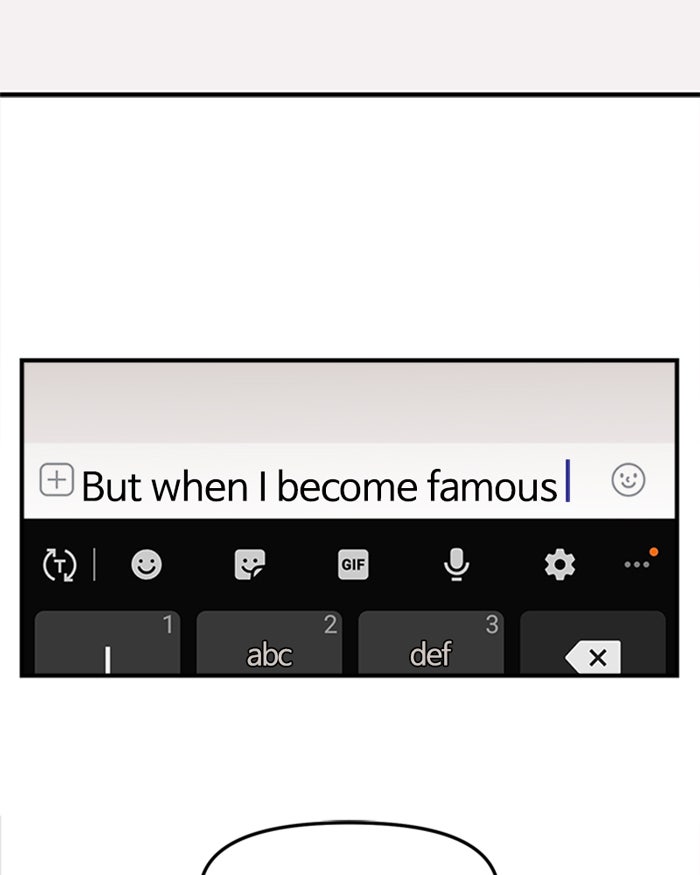This screenshot has height=875, width=700.
Task: Tap the plus attachment icon beside the message
Action: [56, 480]
